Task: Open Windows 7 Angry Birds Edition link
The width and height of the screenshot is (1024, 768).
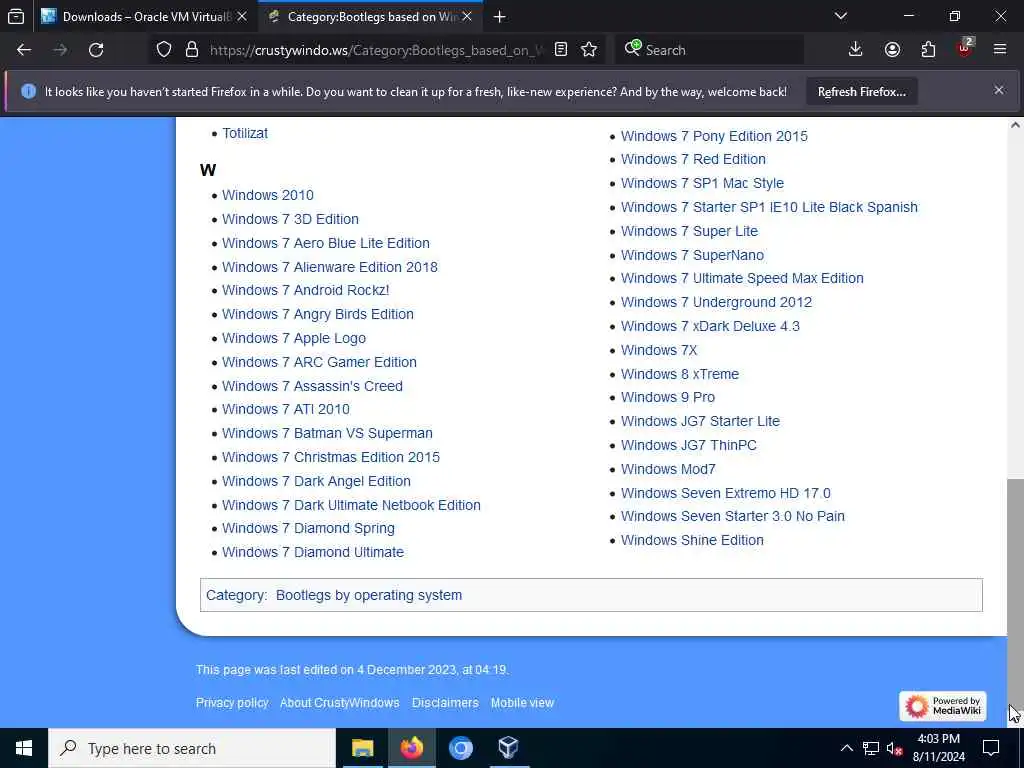Action: point(318,314)
